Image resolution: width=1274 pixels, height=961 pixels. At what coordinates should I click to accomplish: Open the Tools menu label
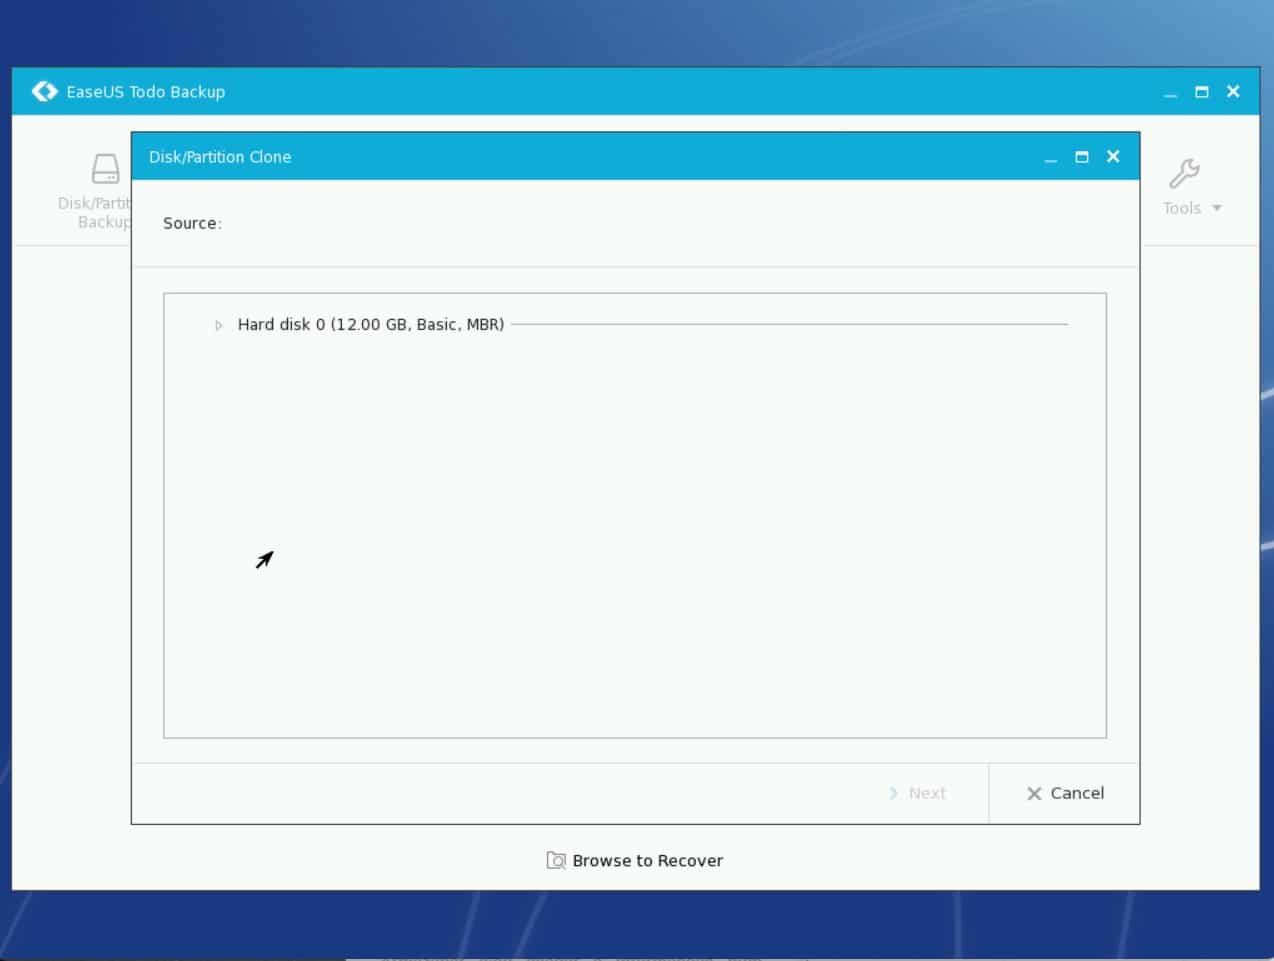[1181, 208]
